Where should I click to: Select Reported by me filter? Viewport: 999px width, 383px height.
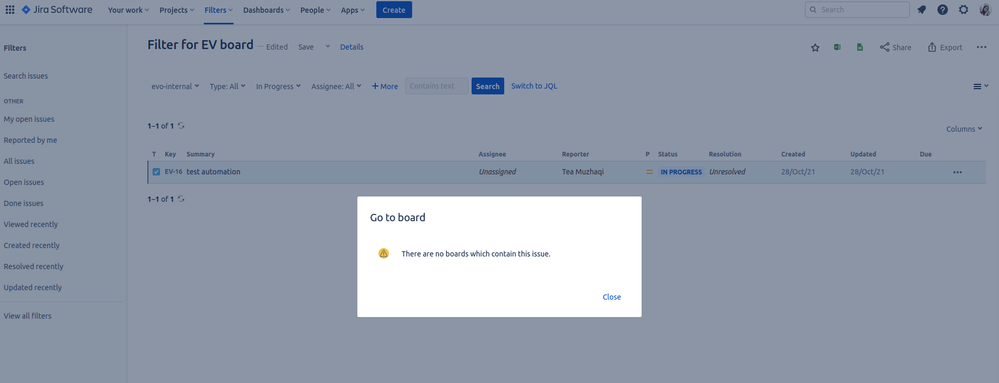[30, 140]
